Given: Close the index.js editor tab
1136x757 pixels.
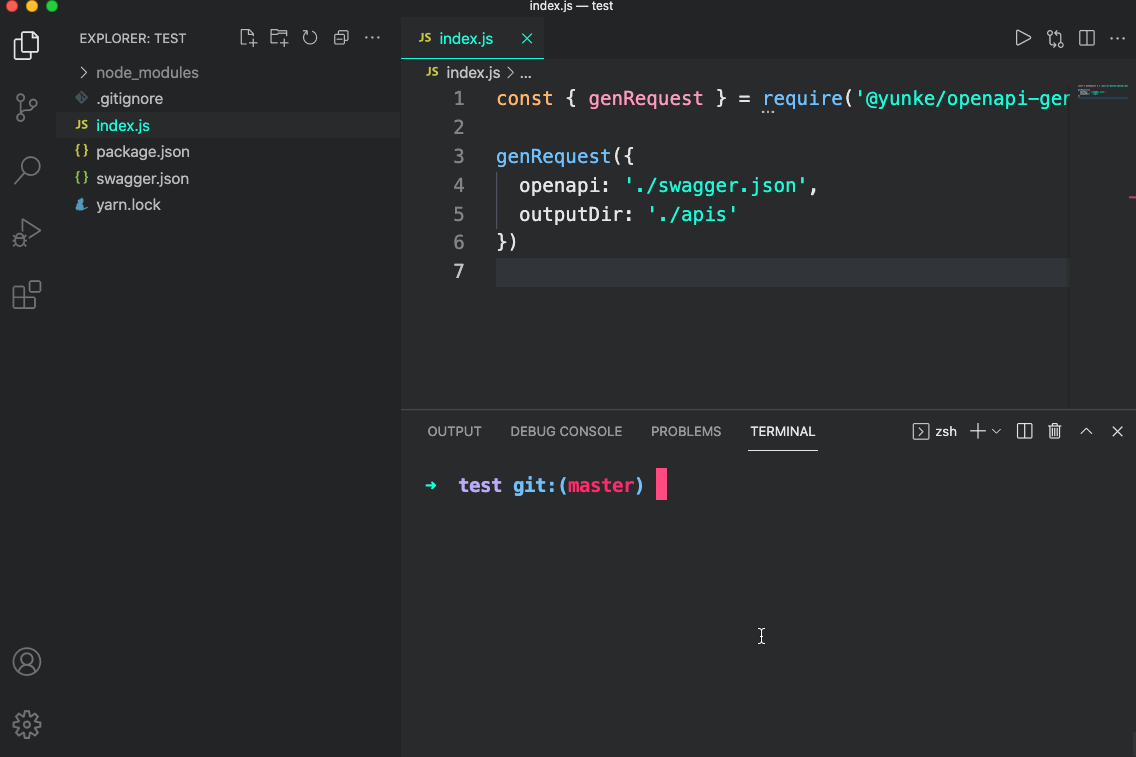Looking at the screenshot, I should coord(527,38).
